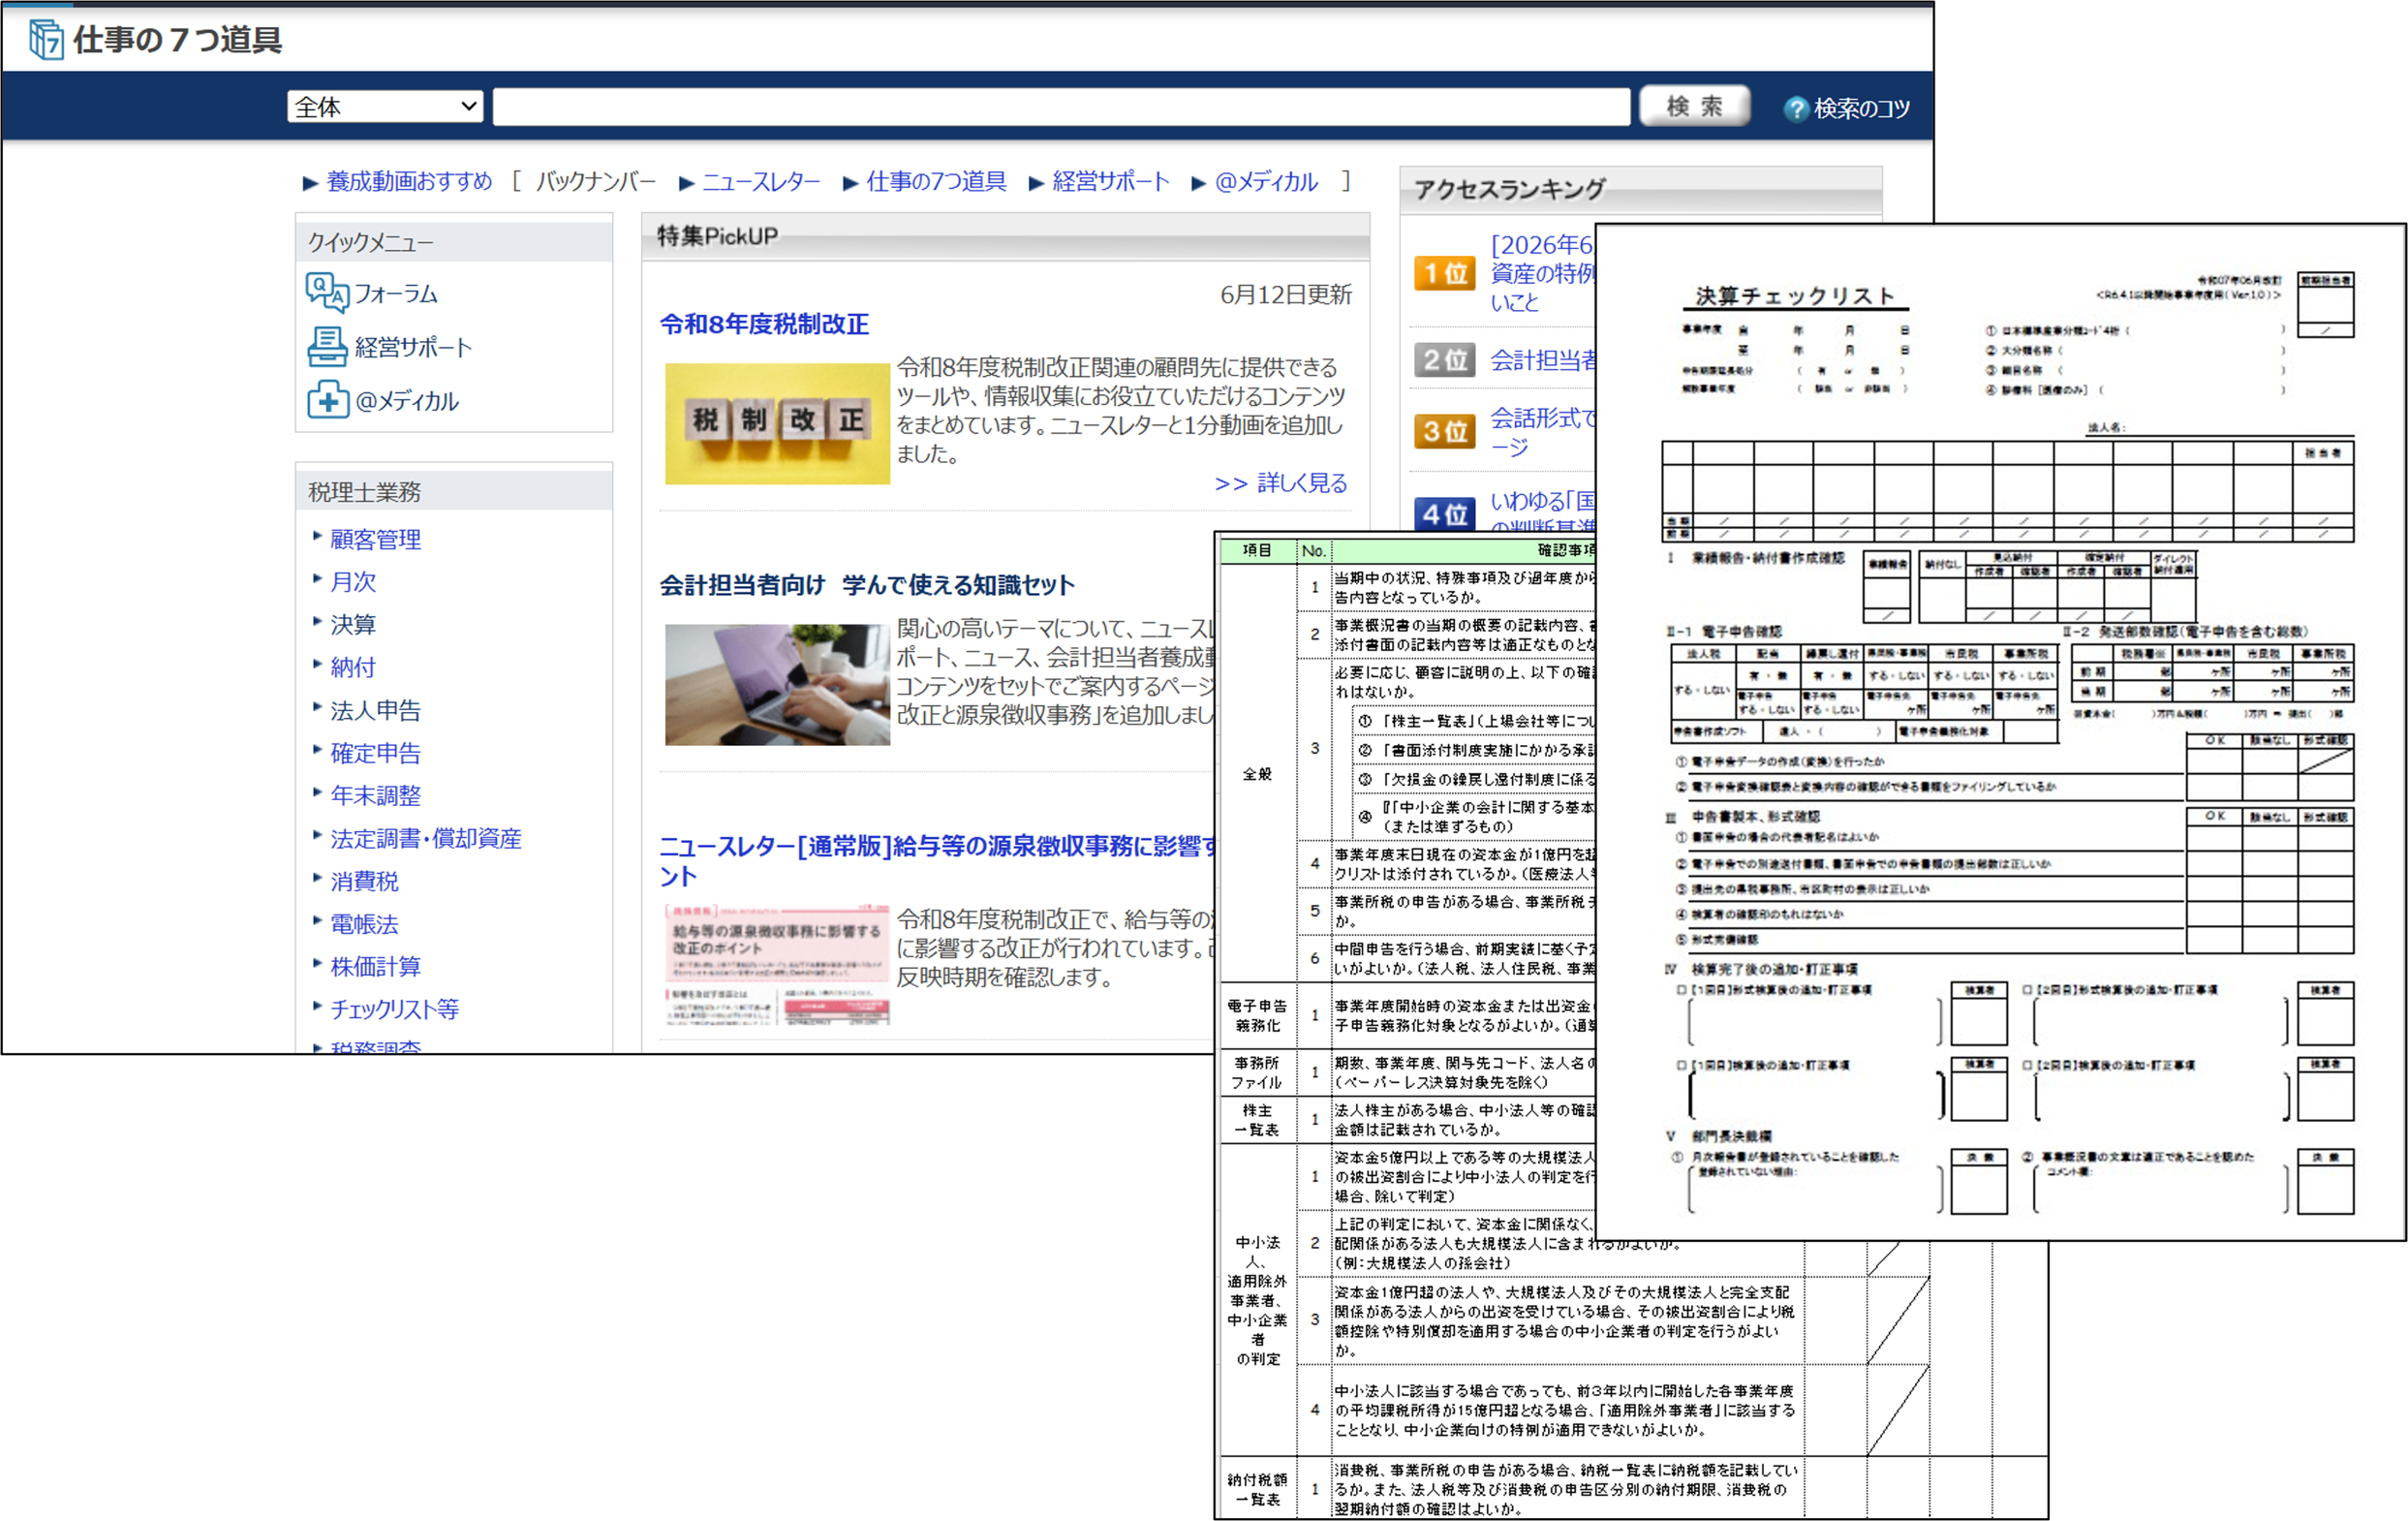
Task: Open the 1位 [2026年6 ranking link
Action: tap(1541, 273)
